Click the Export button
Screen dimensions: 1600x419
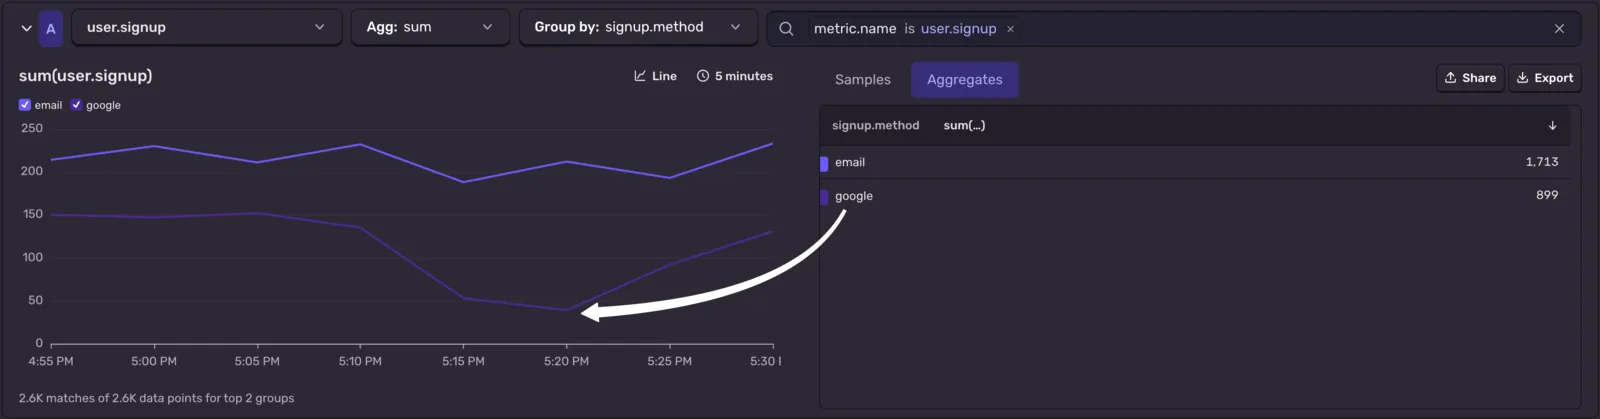1545,78
